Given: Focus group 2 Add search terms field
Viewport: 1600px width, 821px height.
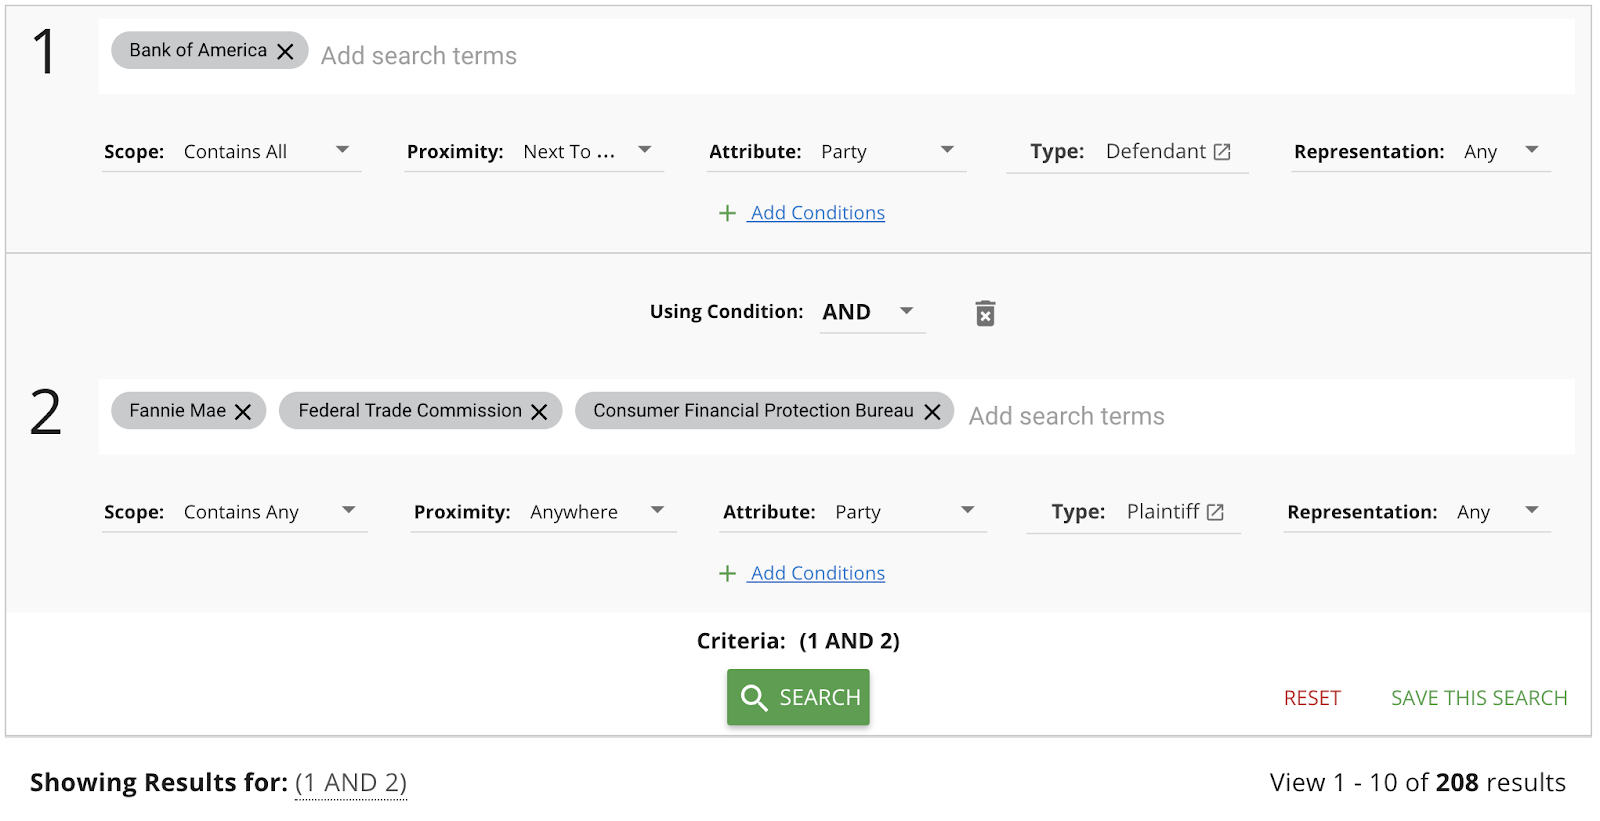Looking at the screenshot, I should click(x=1265, y=416).
